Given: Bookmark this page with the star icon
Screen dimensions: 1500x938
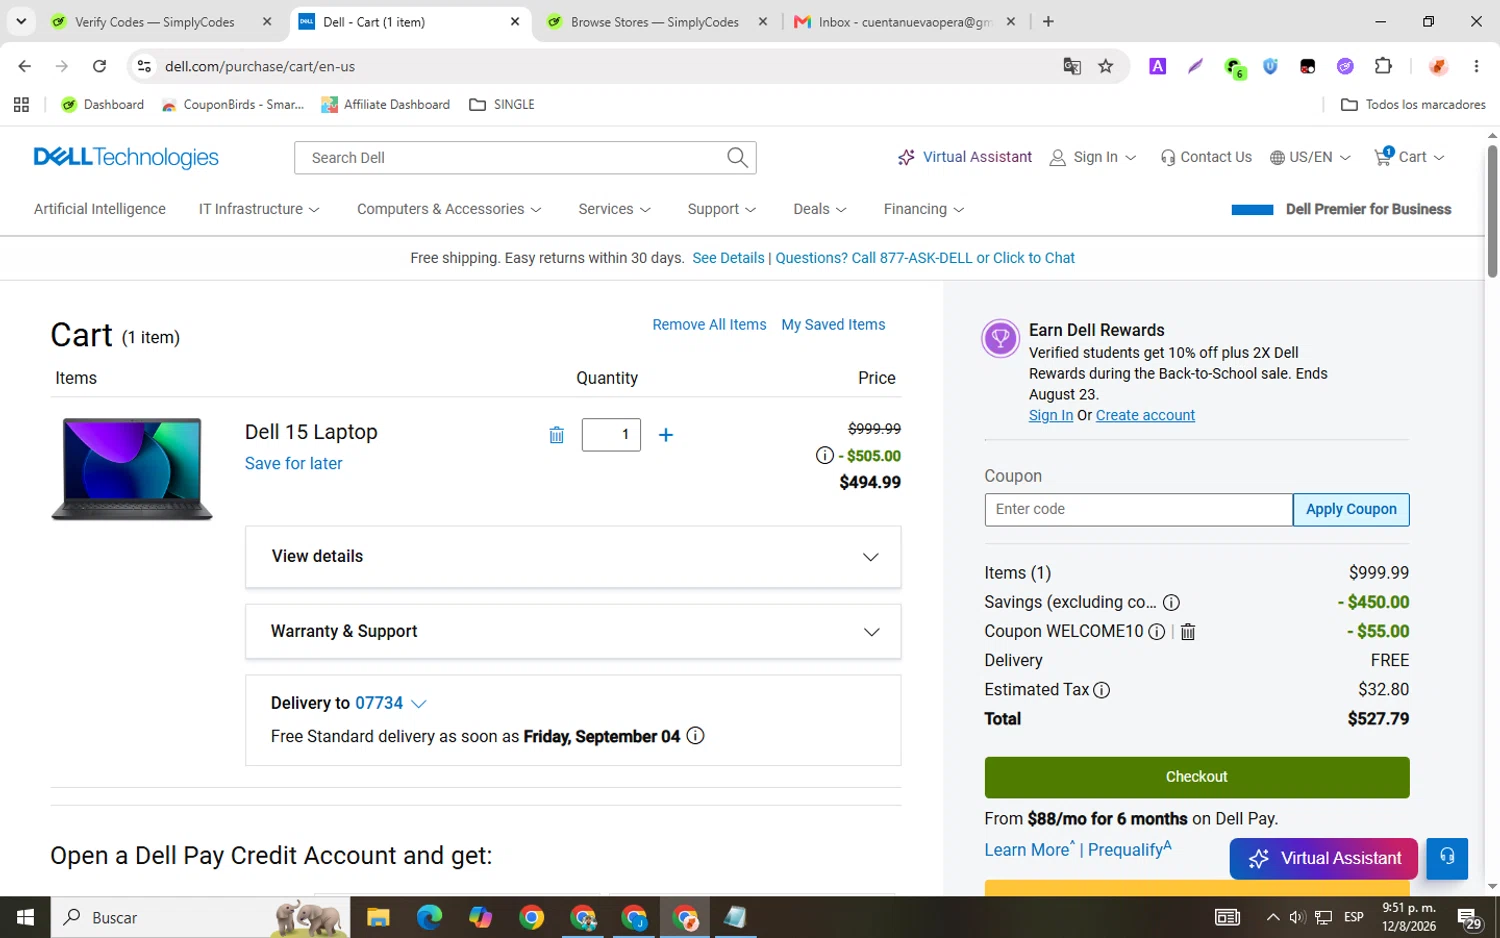Looking at the screenshot, I should (x=1105, y=66).
